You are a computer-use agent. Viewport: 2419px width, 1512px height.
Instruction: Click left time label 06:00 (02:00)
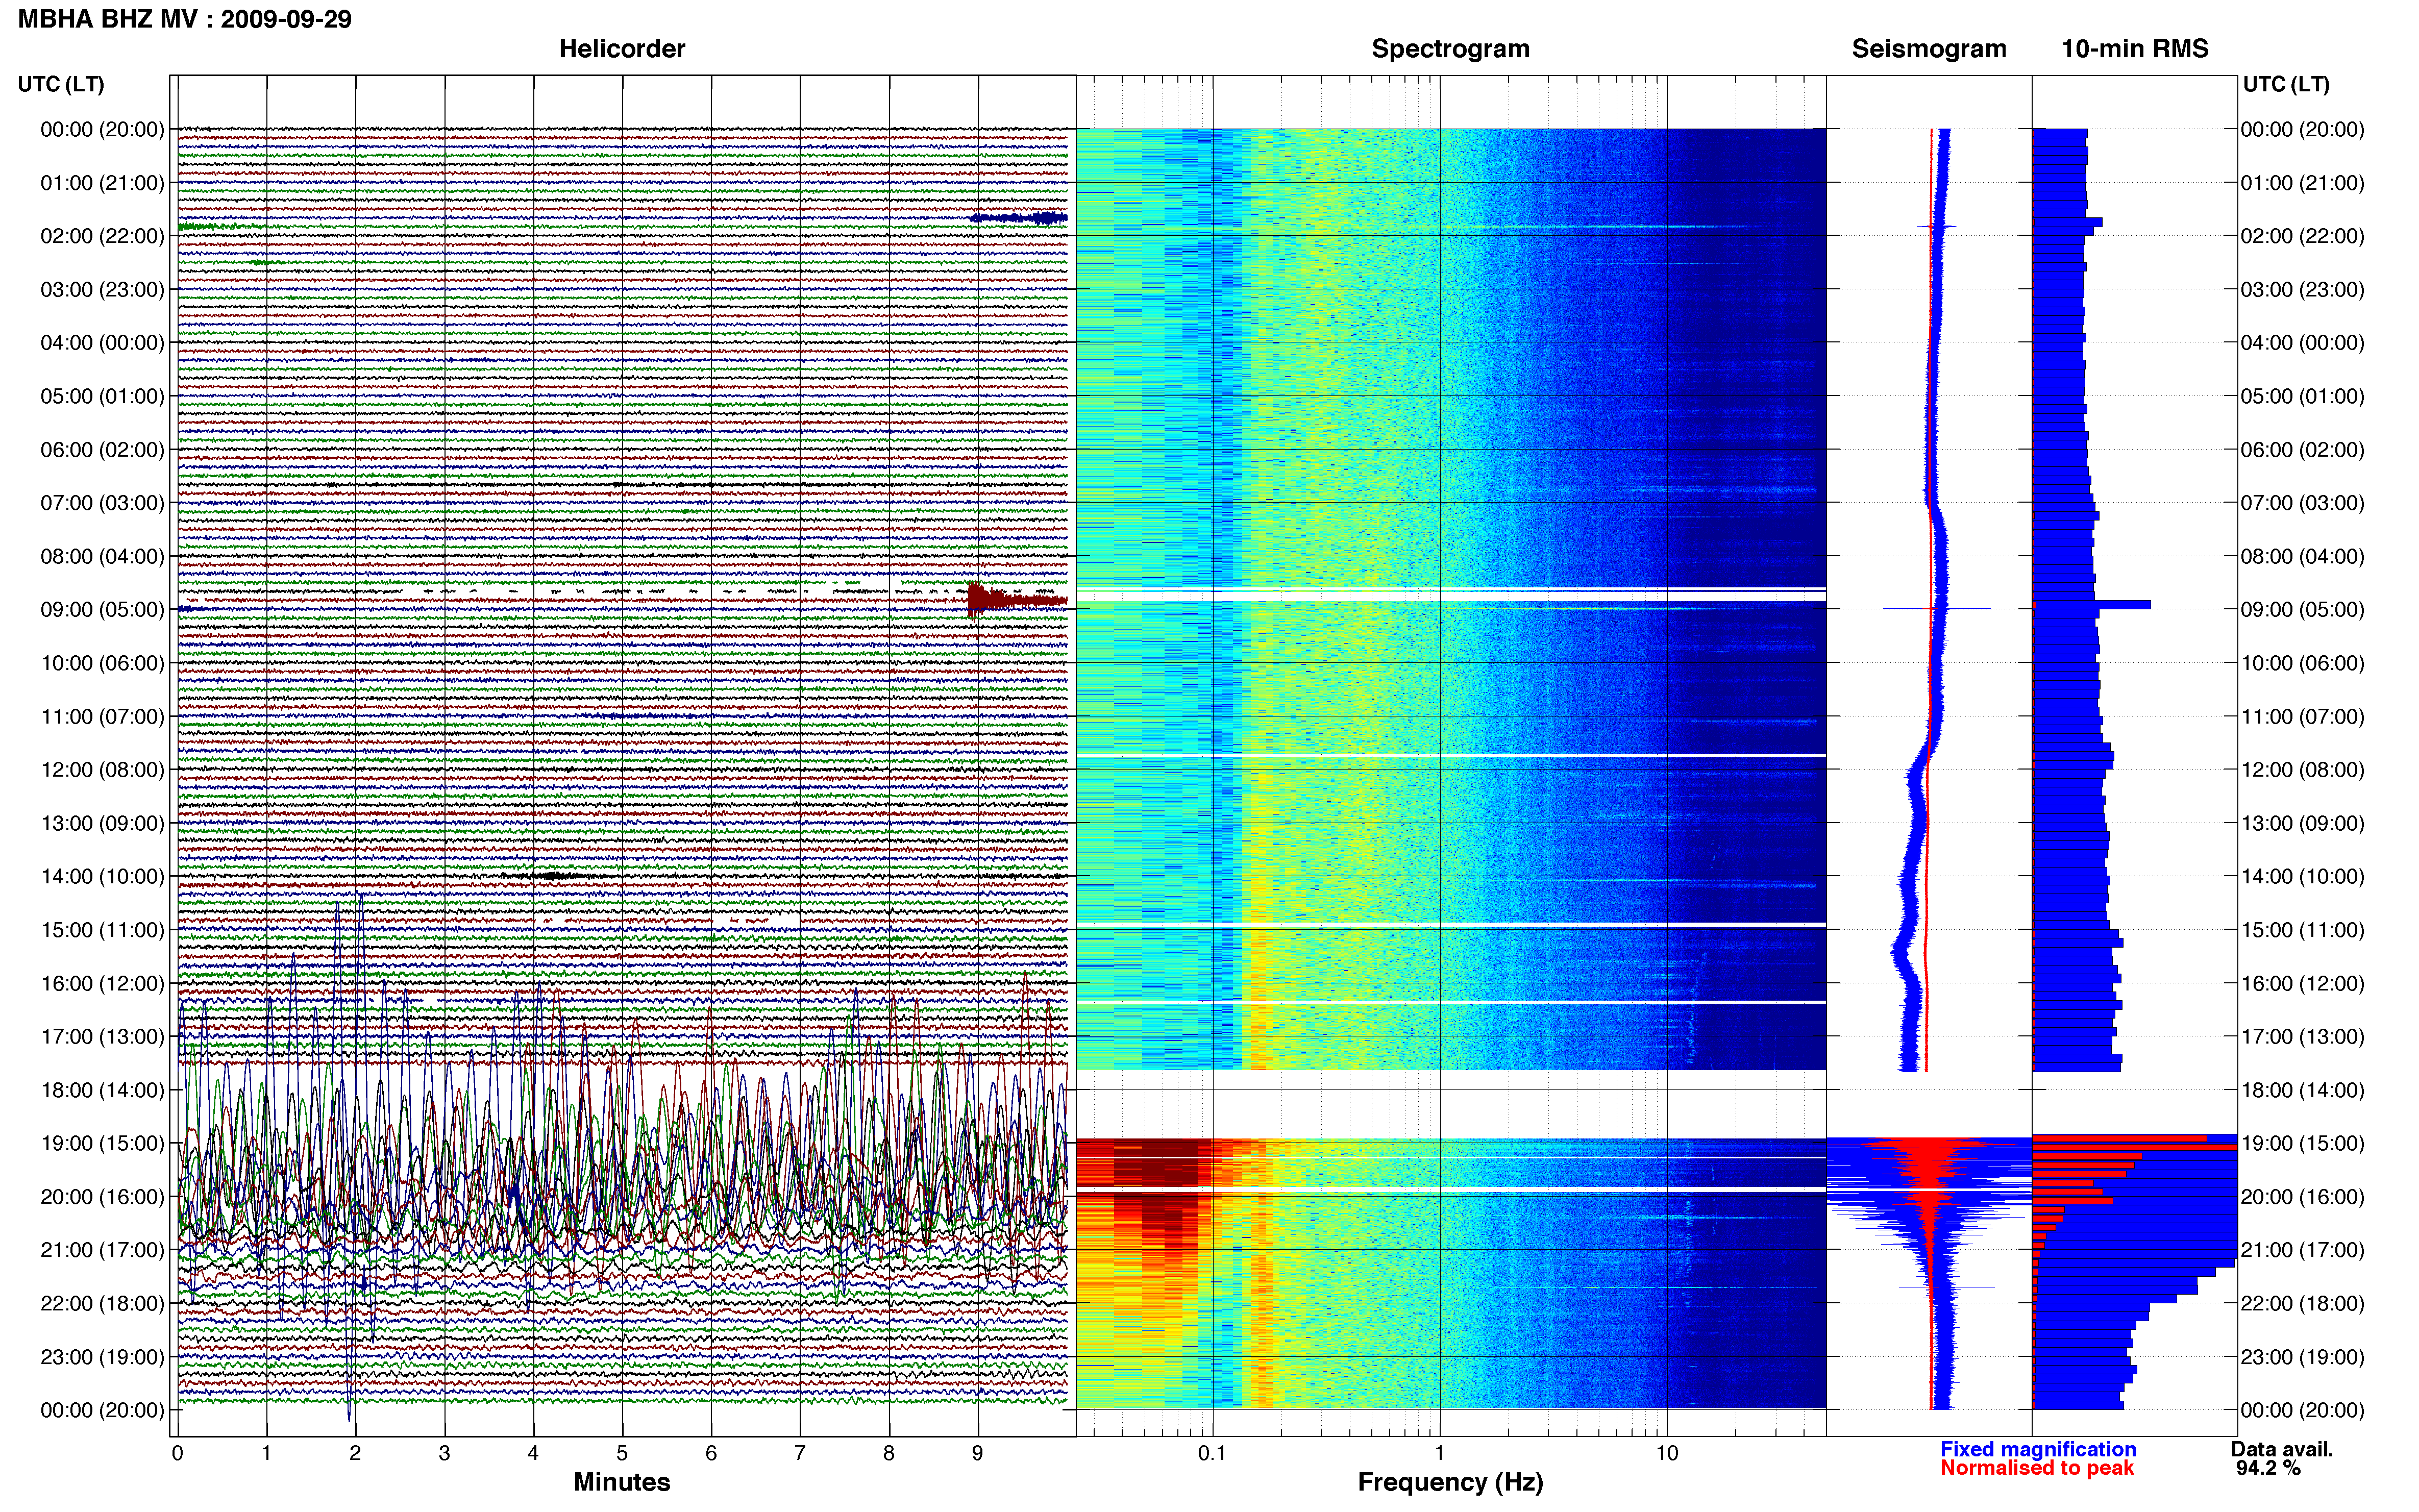(102, 450)
